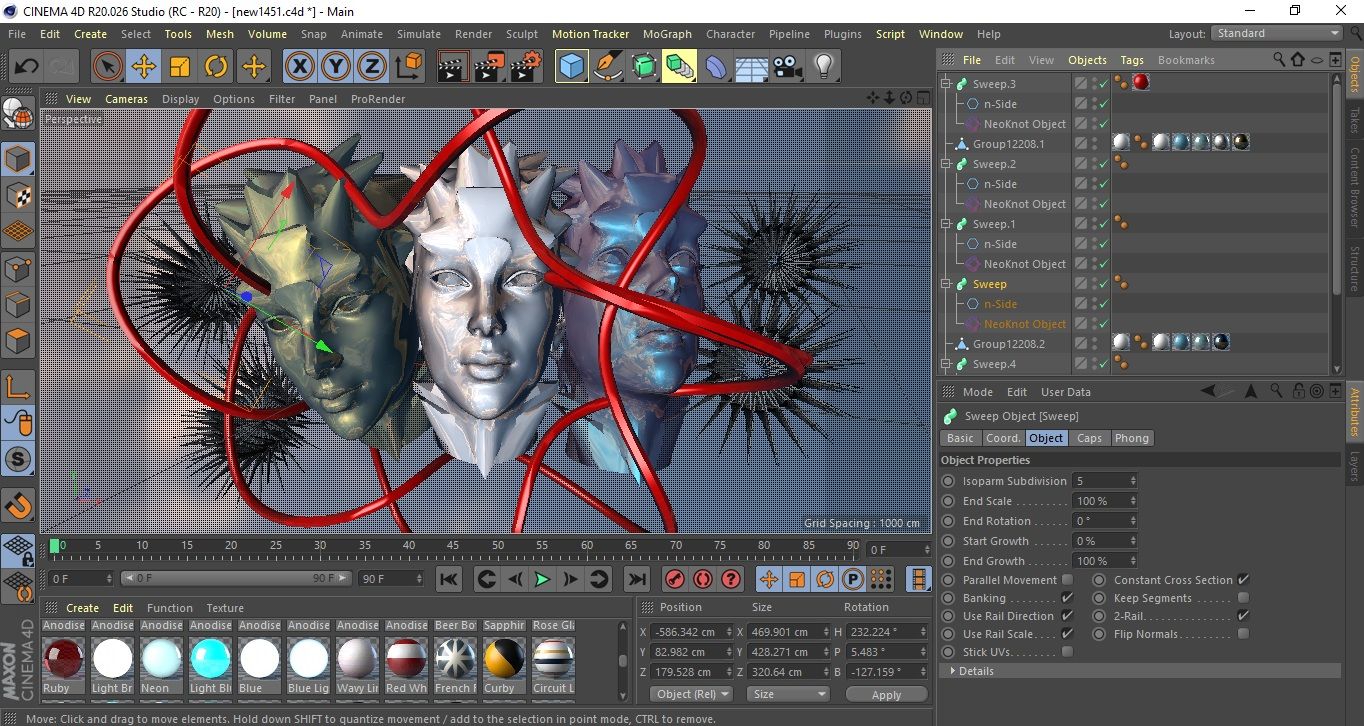The image size is (1364, 726).
Task: Click the Undo arrow icon
Action: pos(27,67)
